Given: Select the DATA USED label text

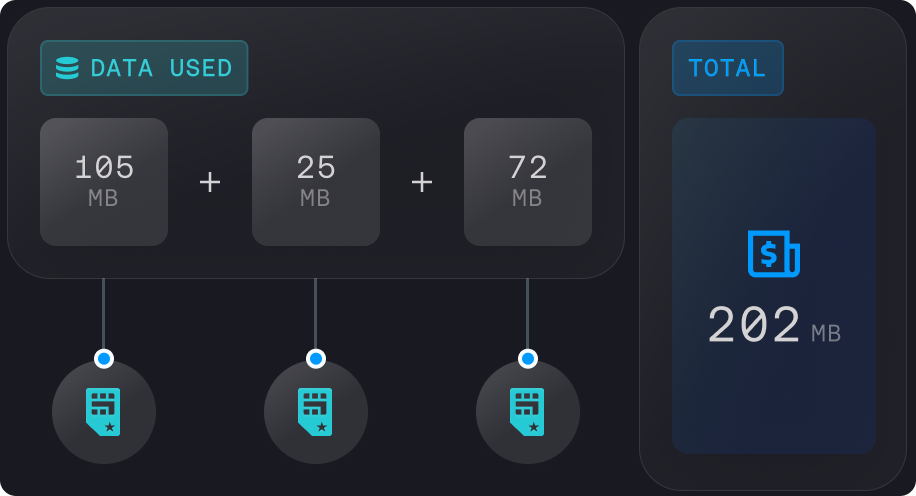Looking at the screenshot, I should 161,68.
